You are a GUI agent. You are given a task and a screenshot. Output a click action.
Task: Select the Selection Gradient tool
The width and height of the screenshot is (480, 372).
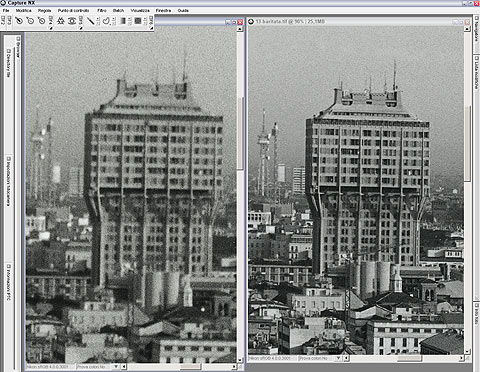[x=123, y=21]
